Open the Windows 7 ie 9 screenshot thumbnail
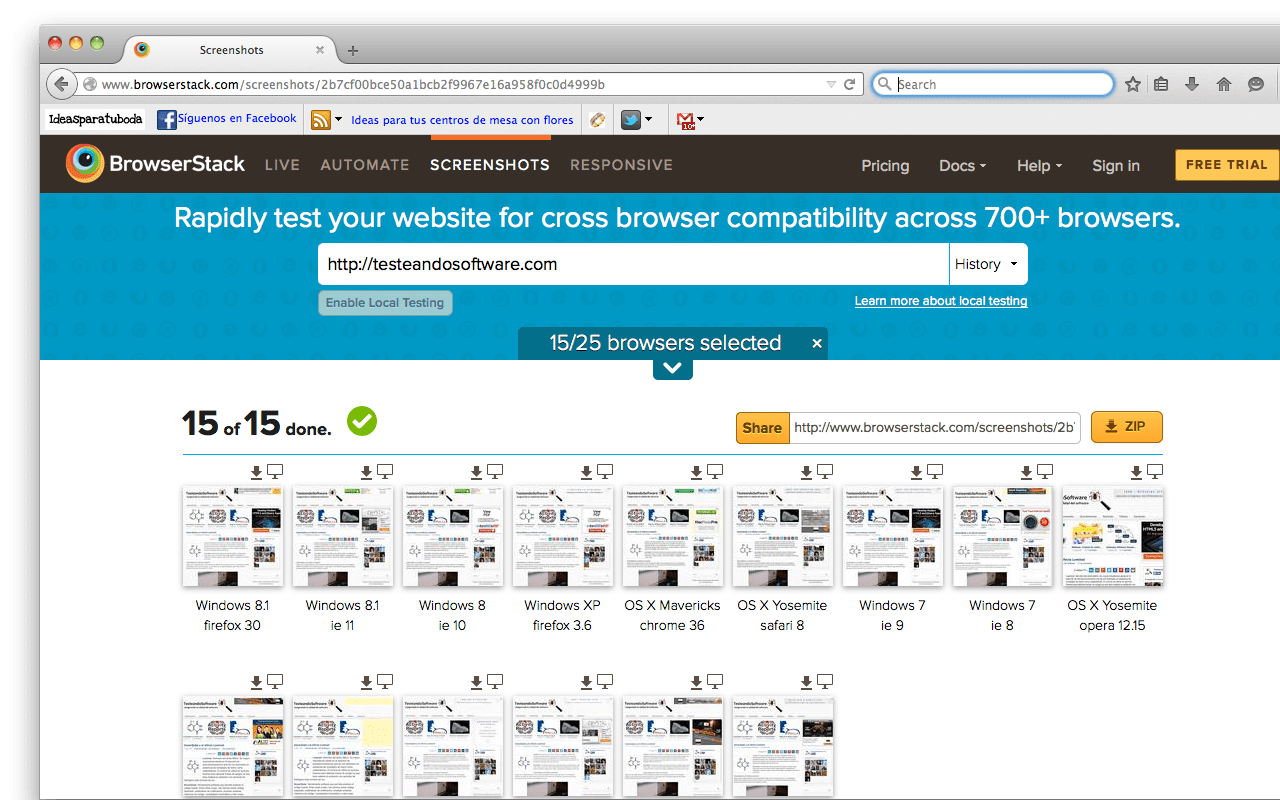 (x=892, y=535)
